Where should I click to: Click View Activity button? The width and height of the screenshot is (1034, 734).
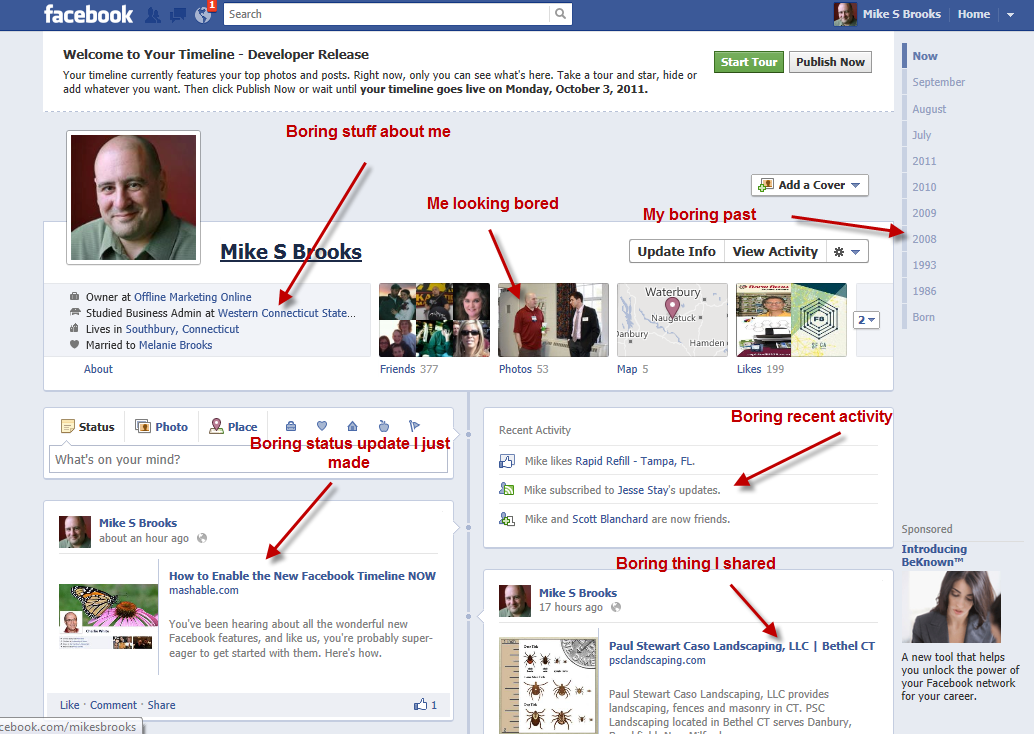pyautogui.click(x=775, y=251)
